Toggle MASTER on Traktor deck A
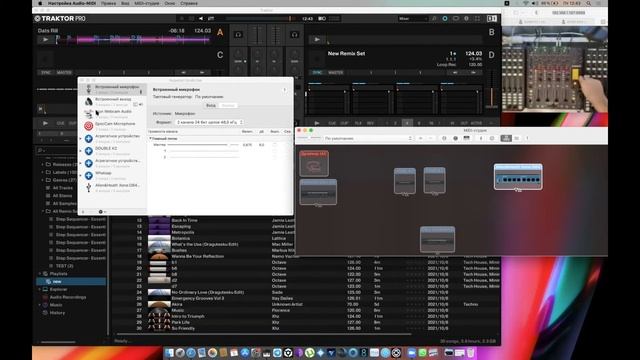The height and width of the screenshot is (360, 640). pyautogui.click(x=64, y=73)
